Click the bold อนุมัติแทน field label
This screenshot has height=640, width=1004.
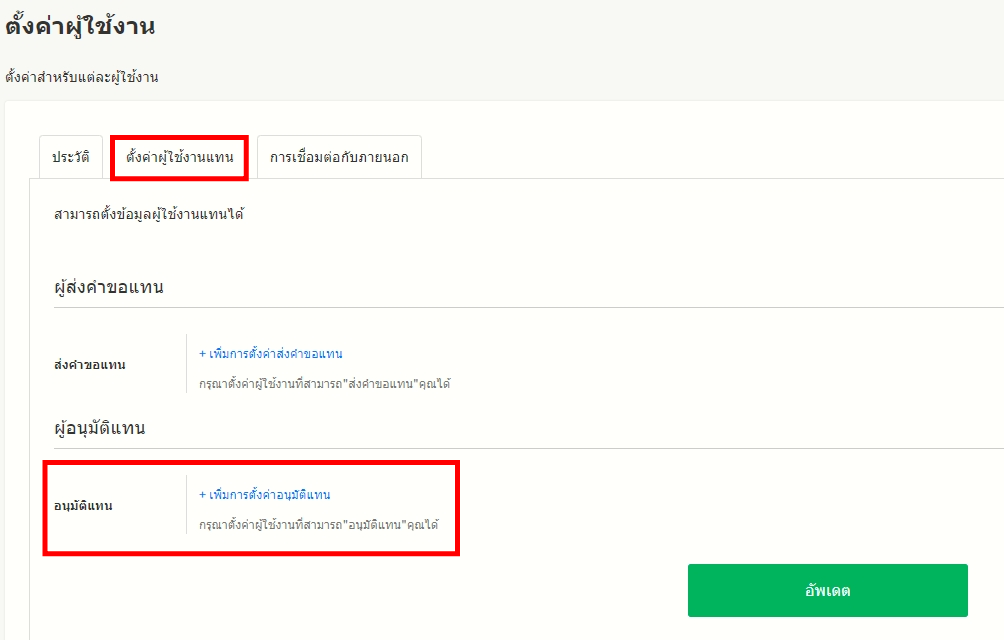[83, 506]
